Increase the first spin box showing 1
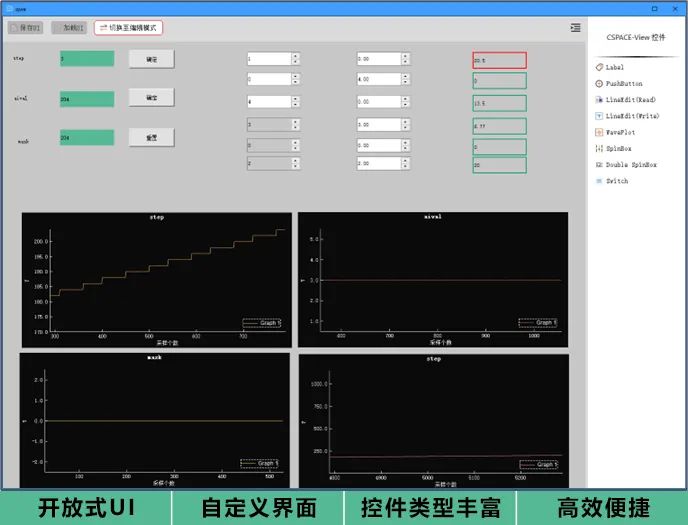The image size is (688, 525). coord(295,56)
